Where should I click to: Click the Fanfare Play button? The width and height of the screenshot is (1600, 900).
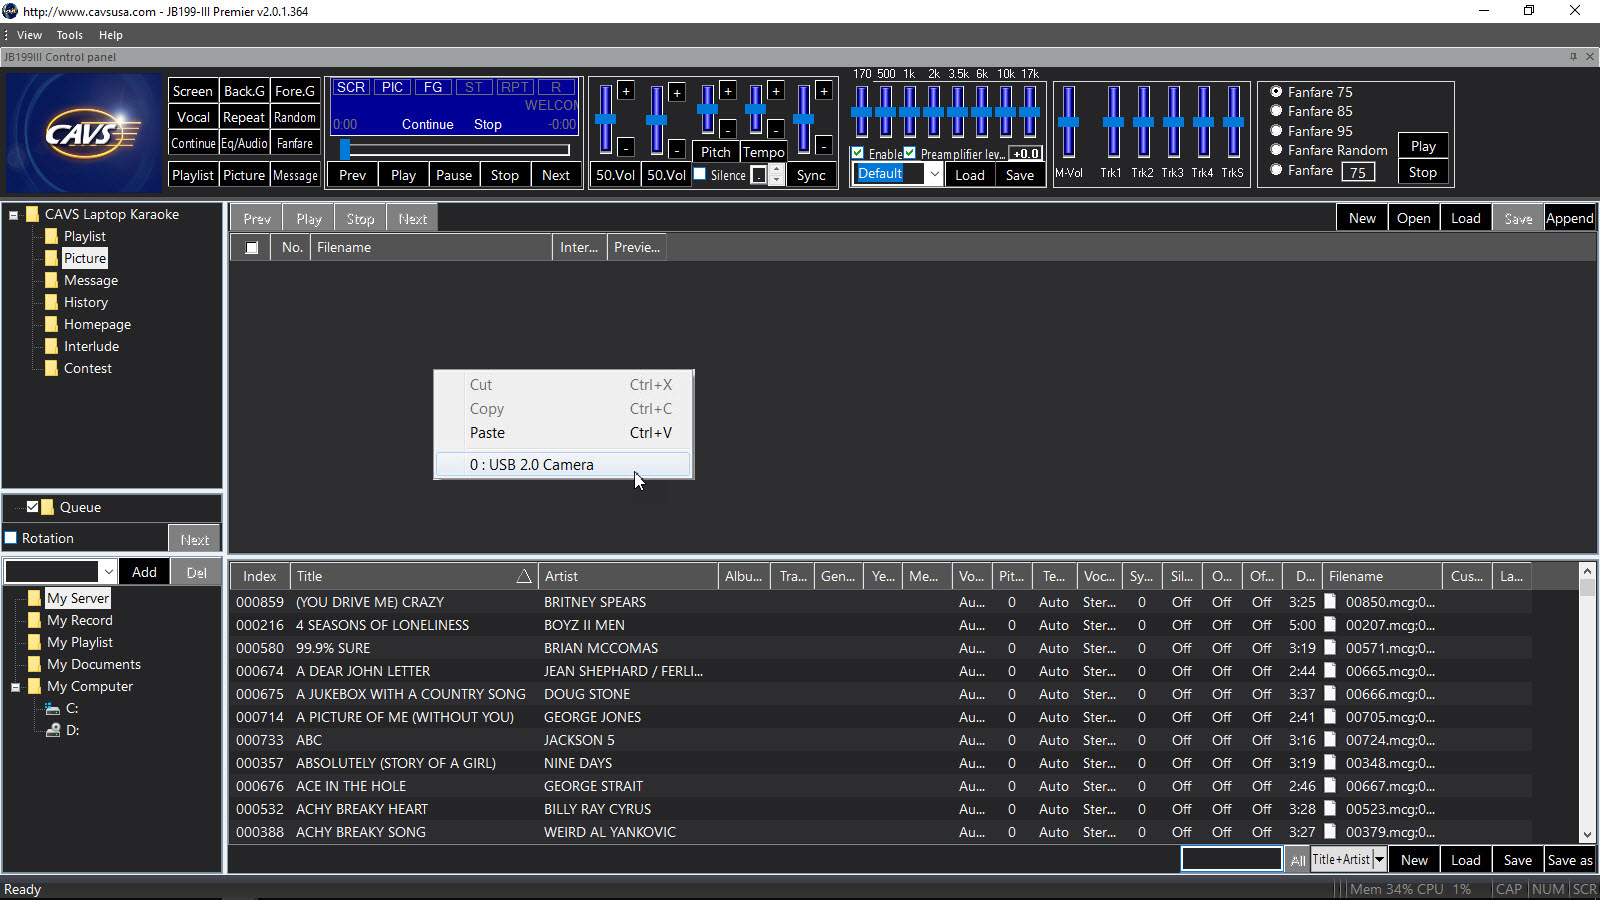tap(1423, 146)
